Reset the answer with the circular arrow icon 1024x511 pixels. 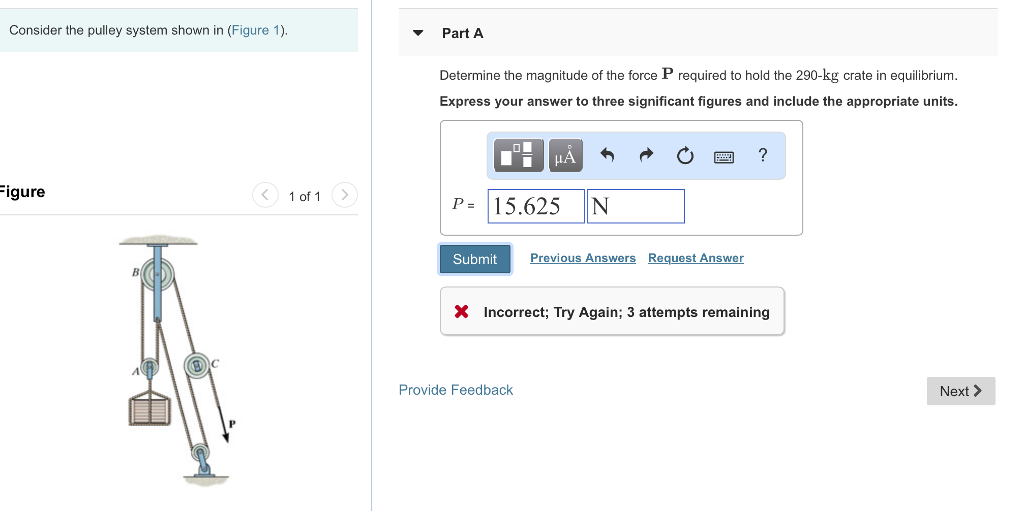pyautogui.click(x=685, y=155)
